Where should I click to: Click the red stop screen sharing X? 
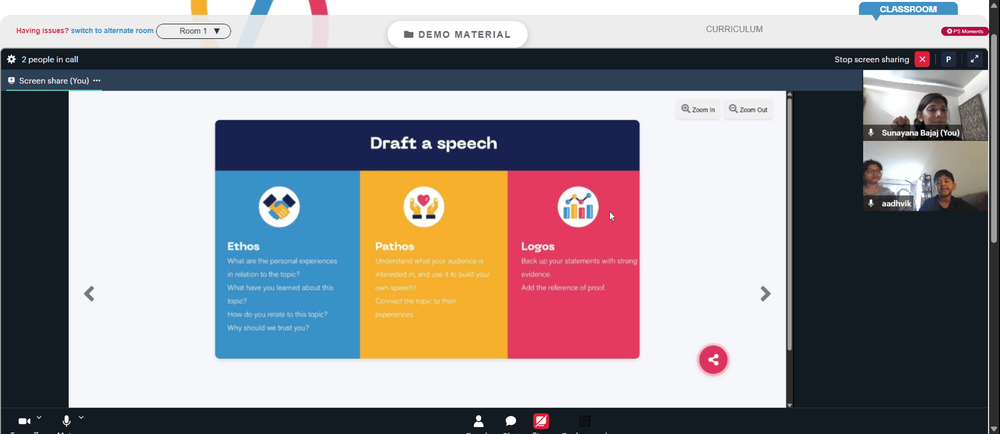[922, 59]
